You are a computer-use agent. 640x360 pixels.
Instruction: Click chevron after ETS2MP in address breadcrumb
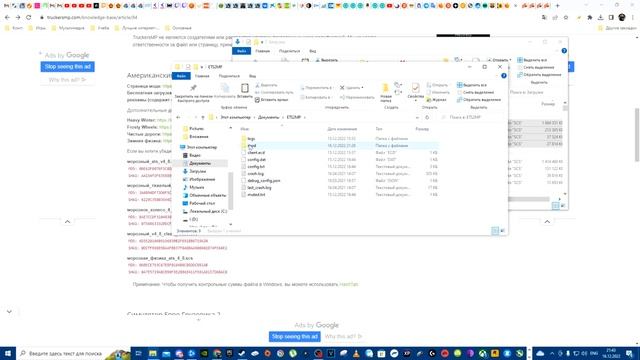304,117
